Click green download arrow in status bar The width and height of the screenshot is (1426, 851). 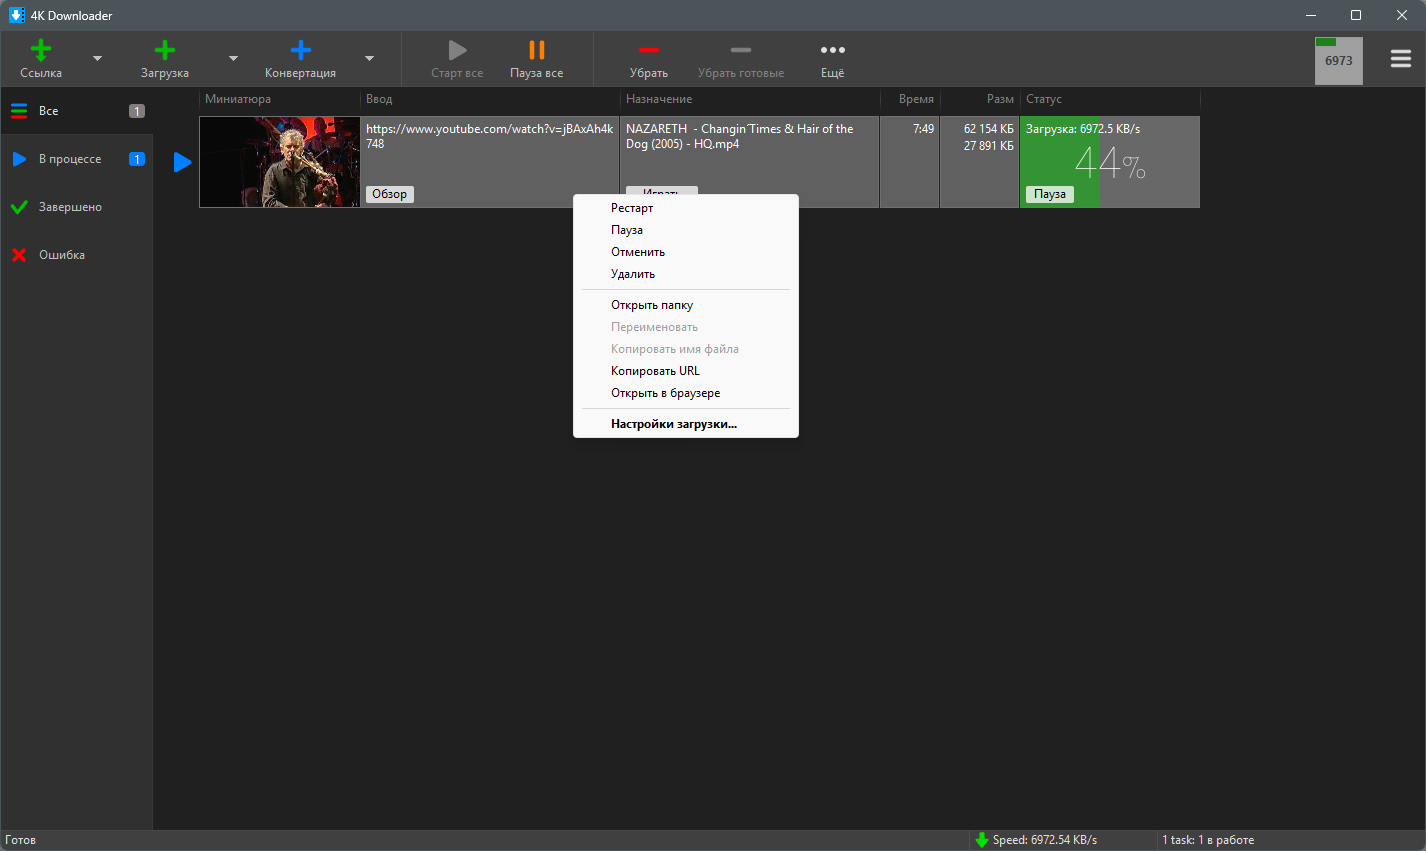[x=982, y=840]
